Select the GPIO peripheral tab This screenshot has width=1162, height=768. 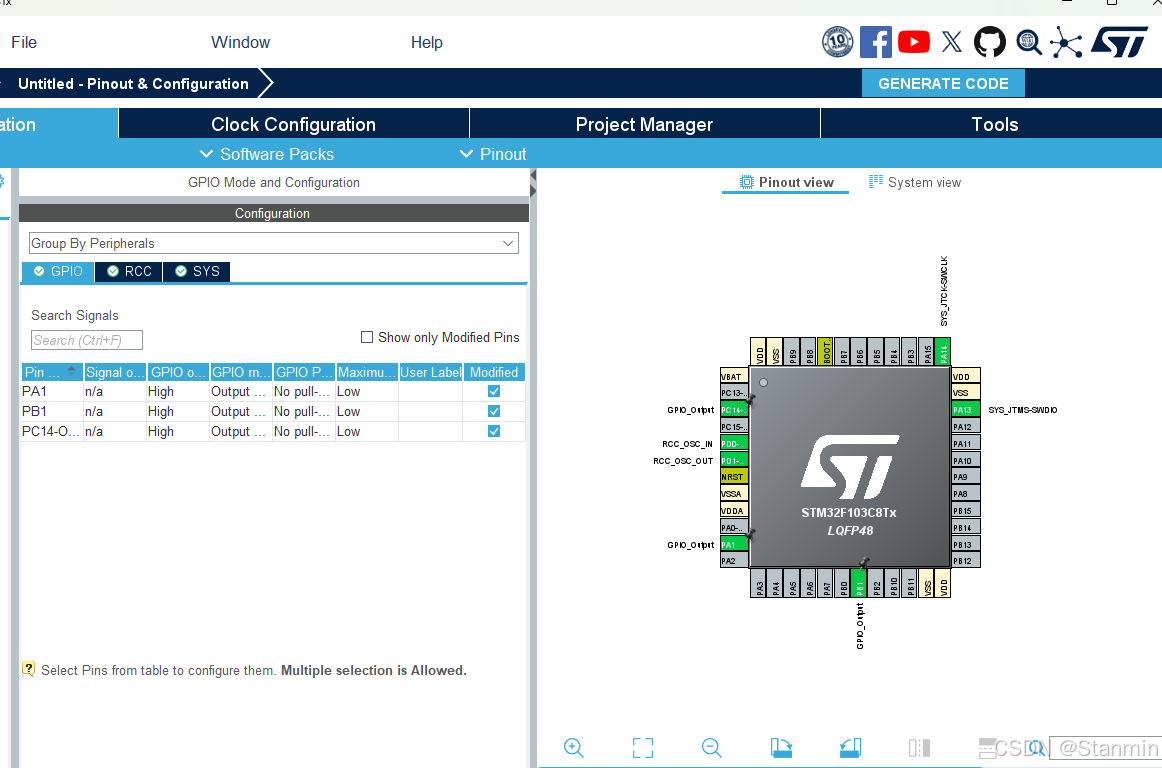[x=58, y=271]
